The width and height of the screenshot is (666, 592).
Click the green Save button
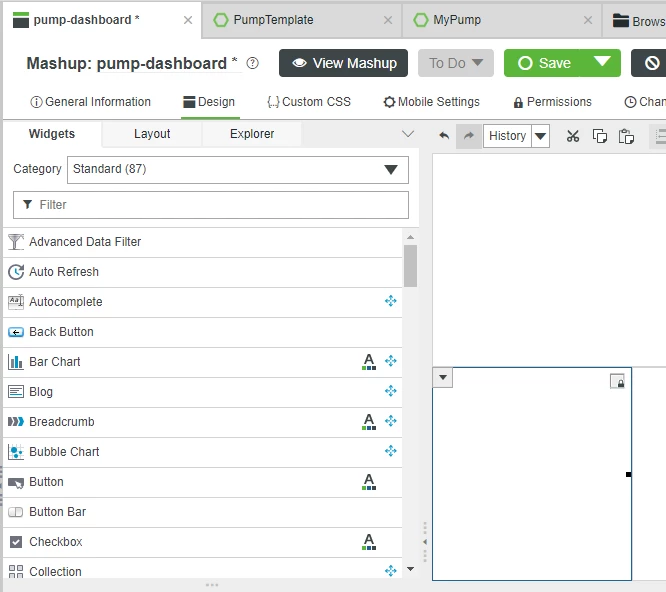click(544, 63)
